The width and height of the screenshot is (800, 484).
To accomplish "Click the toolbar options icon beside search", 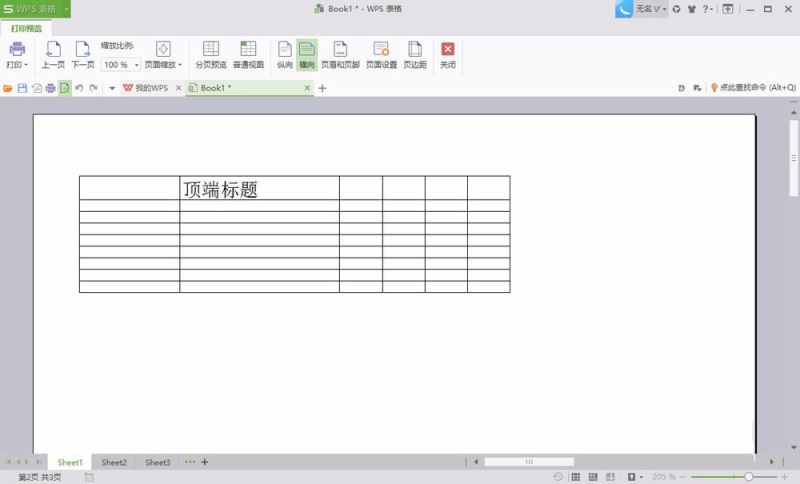I will click(x=697, y=88).
